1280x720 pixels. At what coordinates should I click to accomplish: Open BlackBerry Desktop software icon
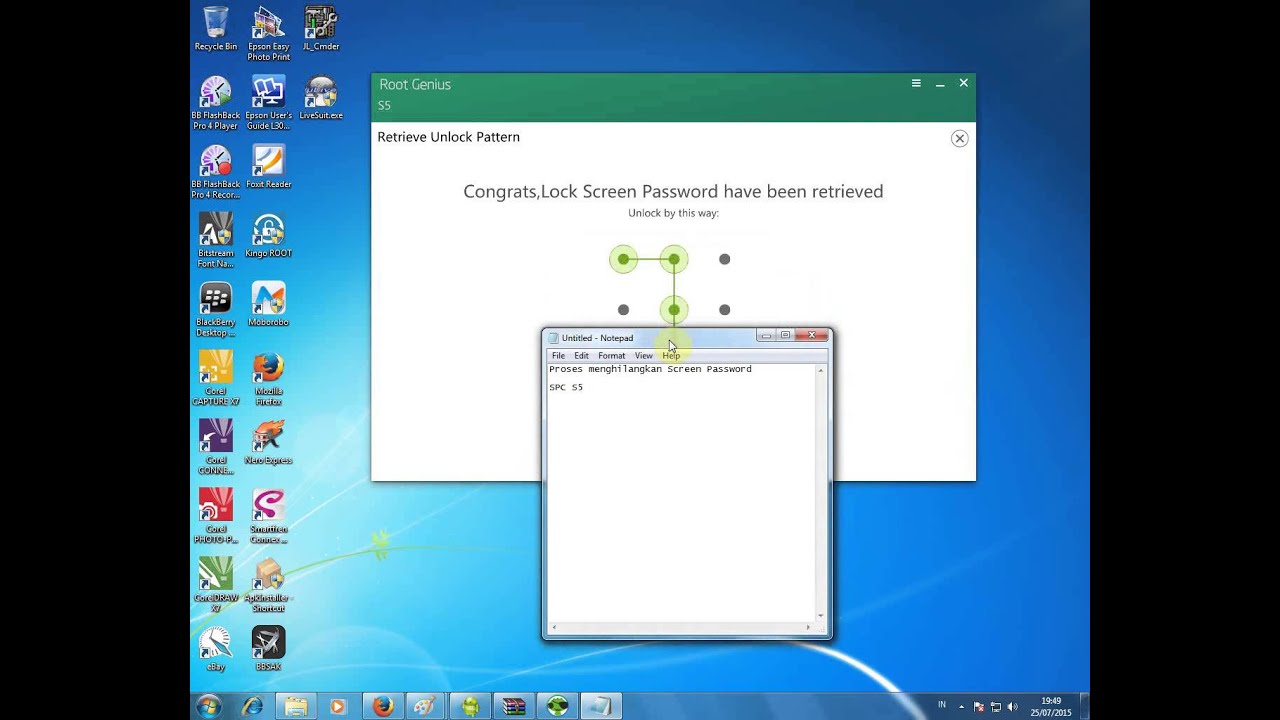(216, 310)
